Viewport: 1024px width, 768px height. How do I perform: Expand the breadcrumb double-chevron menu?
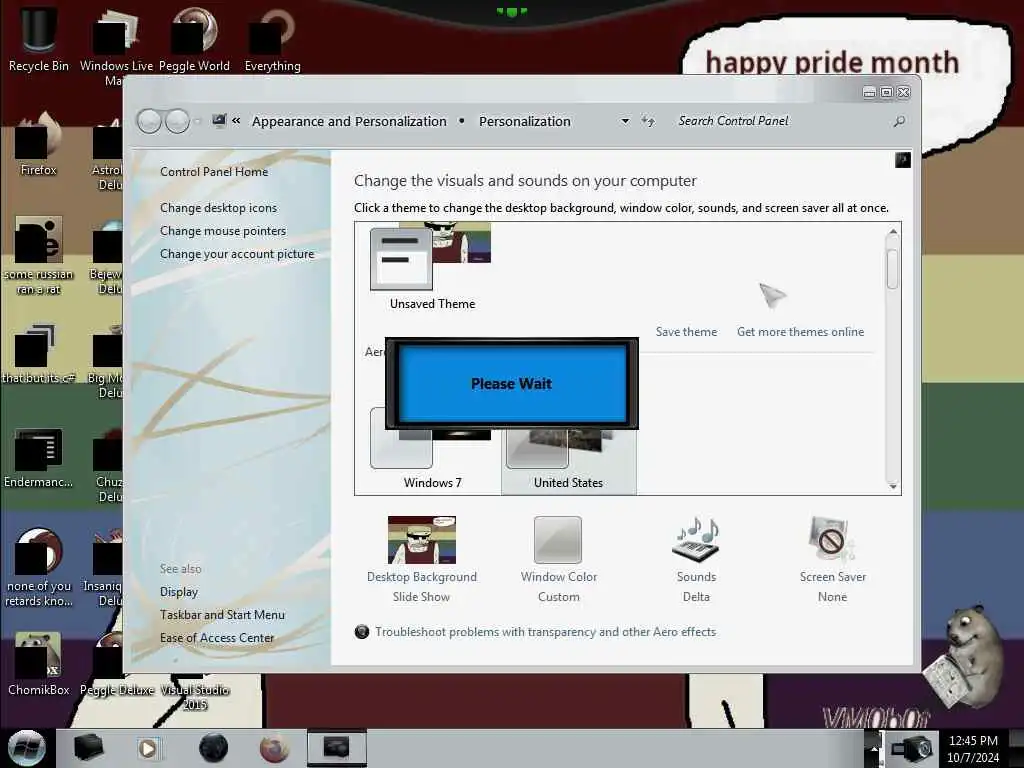point(236,121)
